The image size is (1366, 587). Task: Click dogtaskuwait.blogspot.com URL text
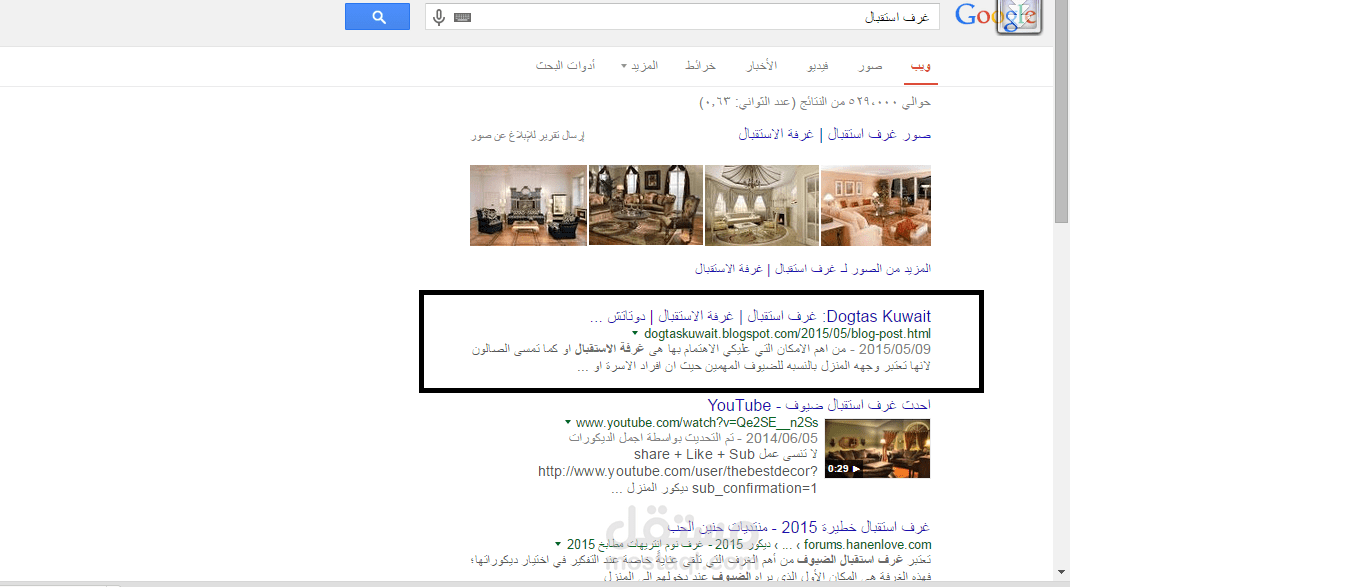coord(787,333)
